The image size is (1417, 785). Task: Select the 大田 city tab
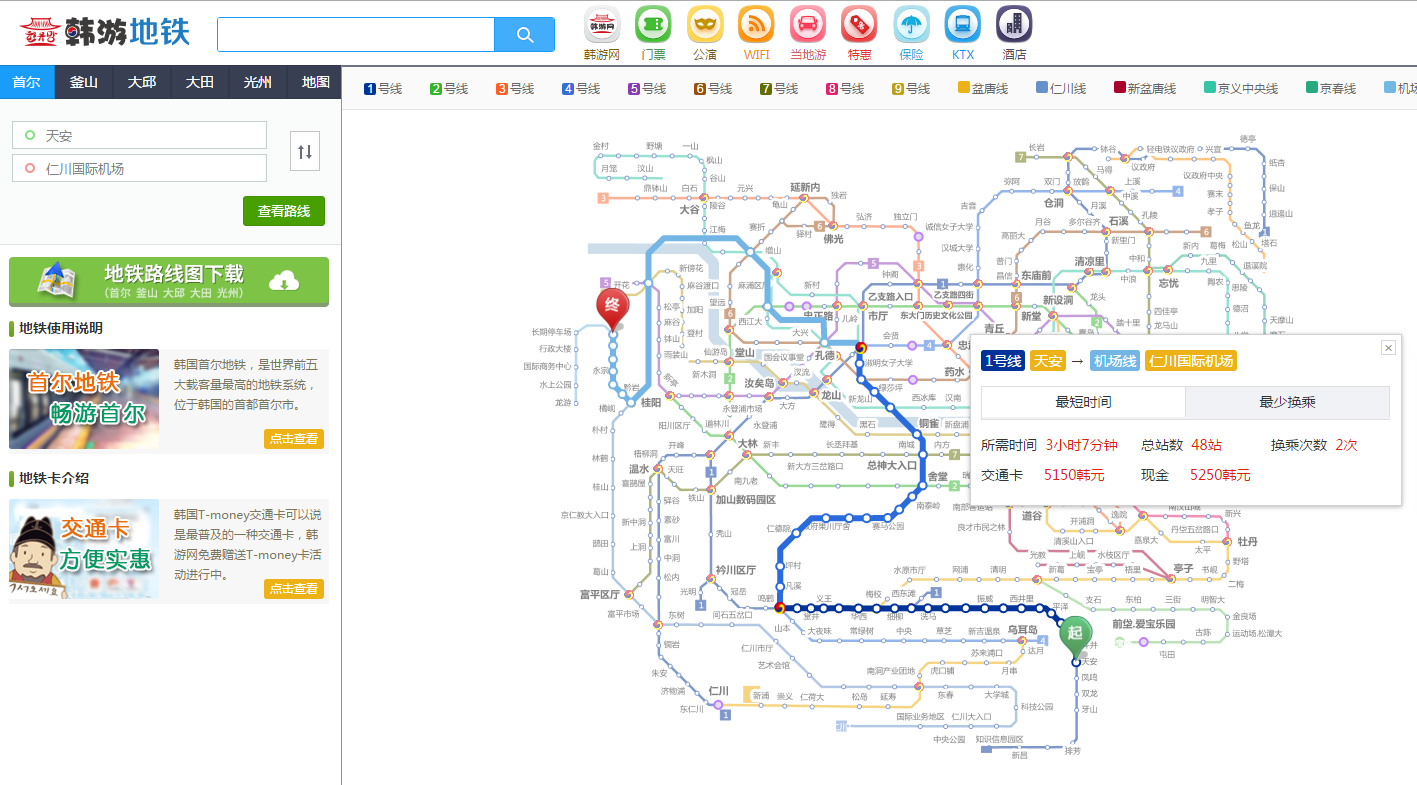click(200, 82)
